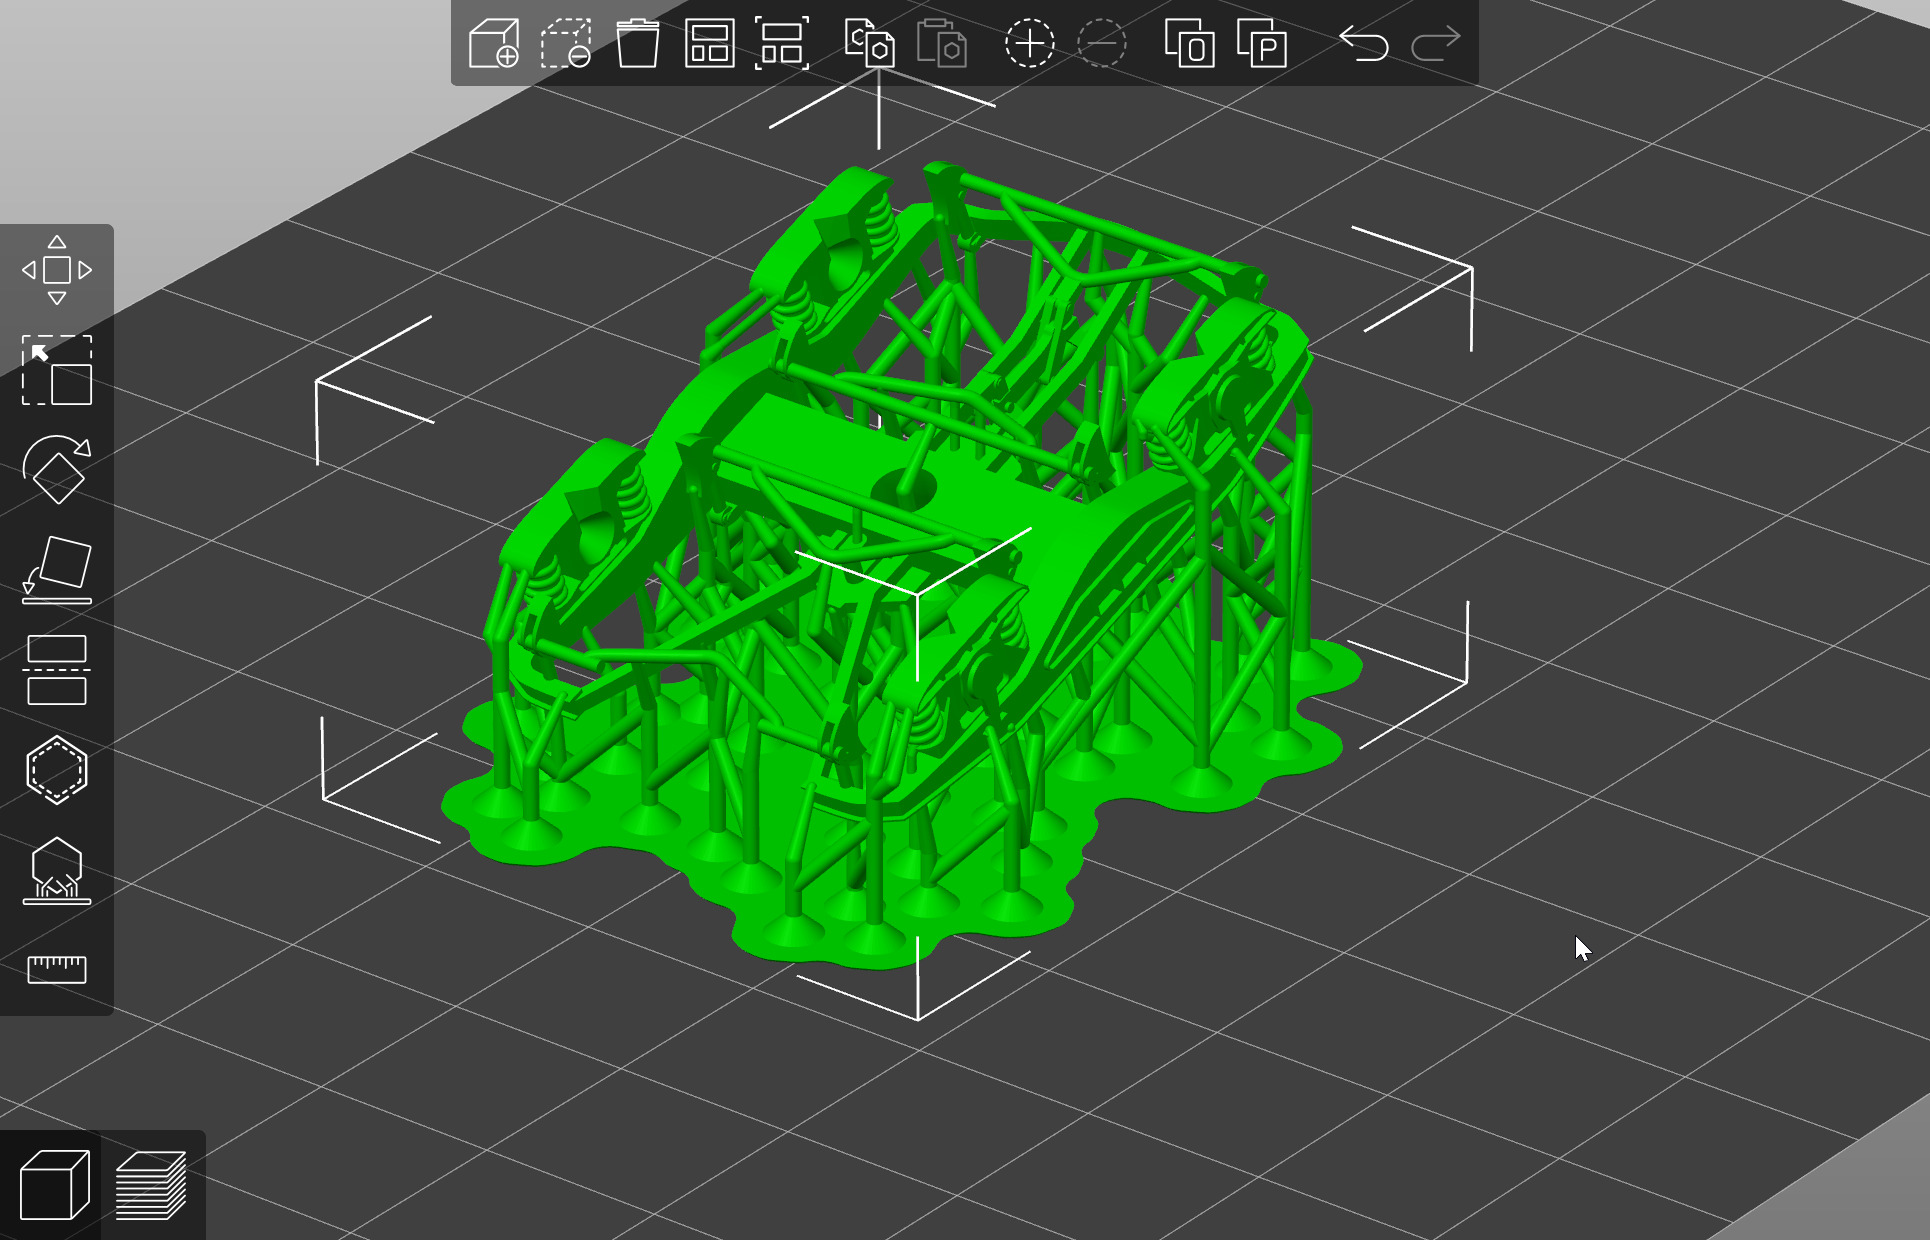Select the Move tool in left toolbar
Image resolution: width=1930 pixels, height=1240 pixels.
57,270
